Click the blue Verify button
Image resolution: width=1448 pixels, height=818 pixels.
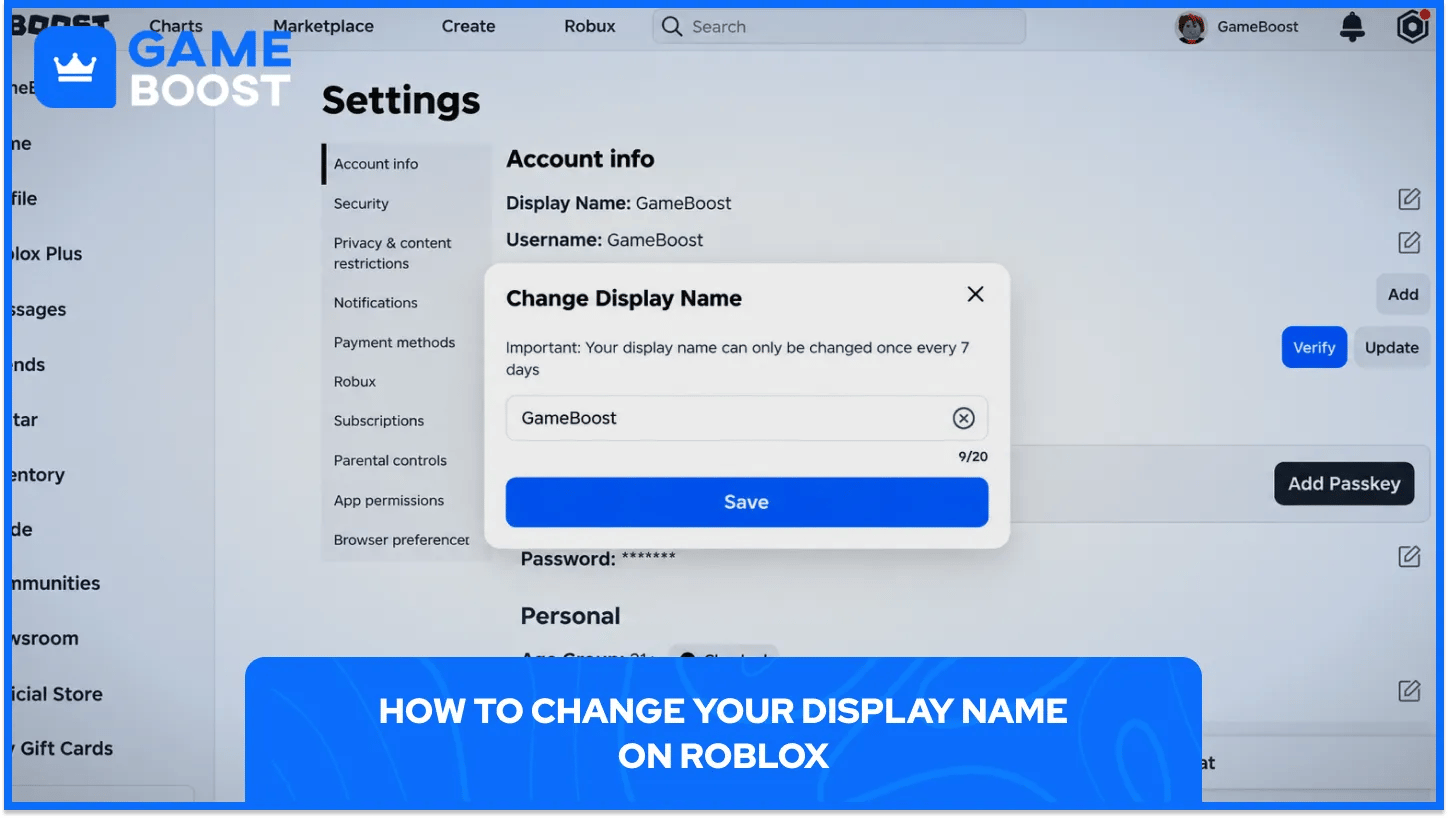point(1314,347)
